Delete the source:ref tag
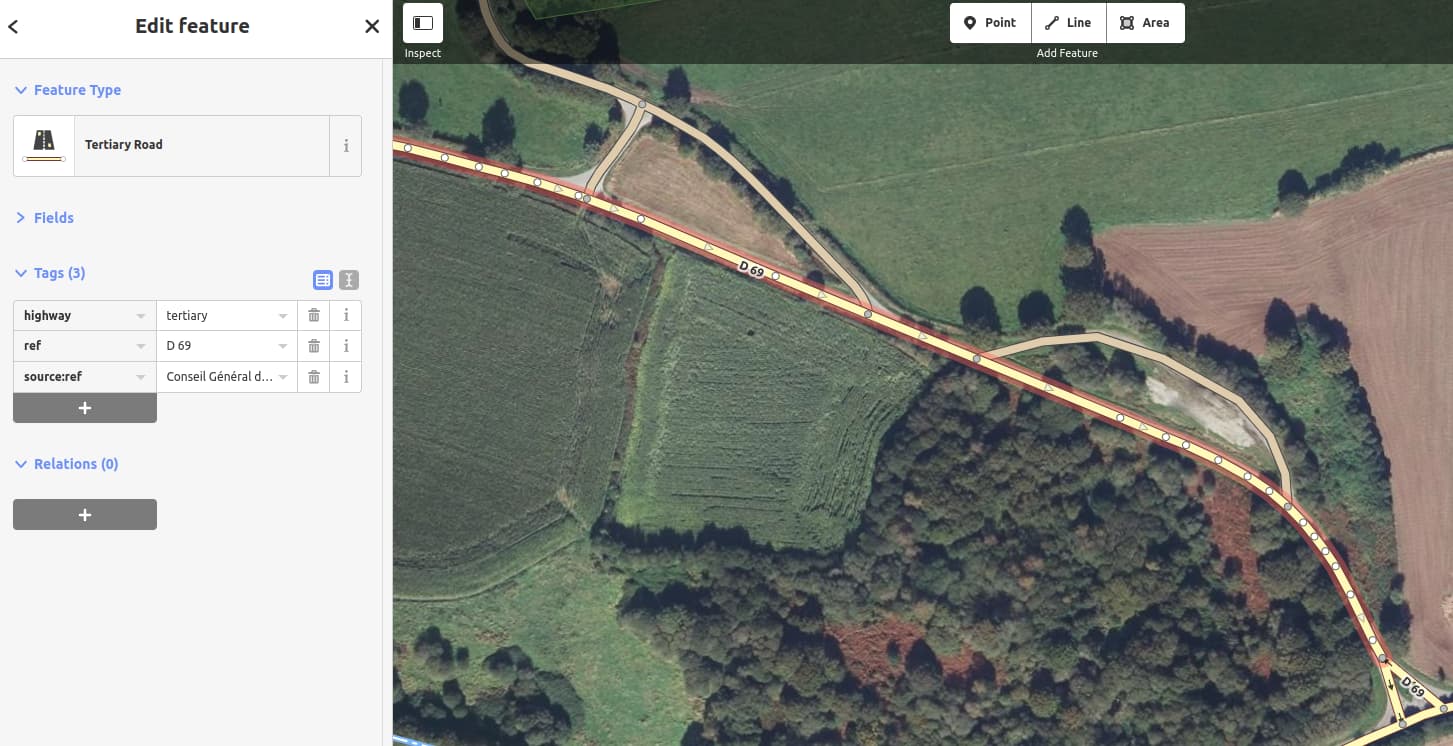The height and width of the screenshot is (746, 1453). coord(314,377)
